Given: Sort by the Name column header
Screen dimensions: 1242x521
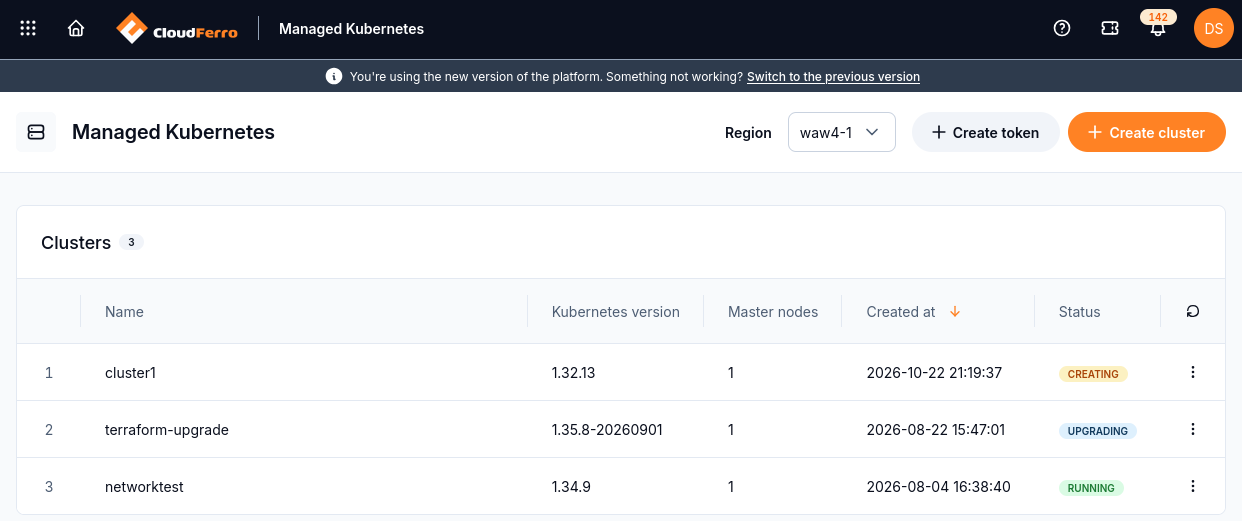Looking at the screenshot, I should (124, 312).
